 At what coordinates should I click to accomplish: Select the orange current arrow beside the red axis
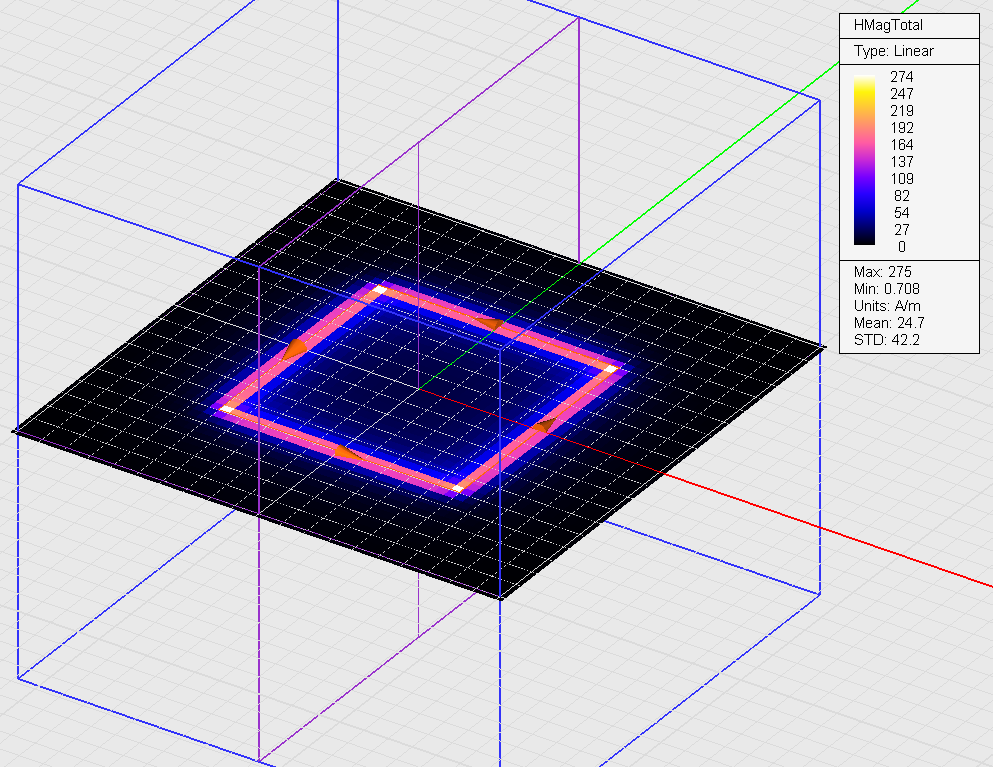pyautogui.click(x=543, y=425)
